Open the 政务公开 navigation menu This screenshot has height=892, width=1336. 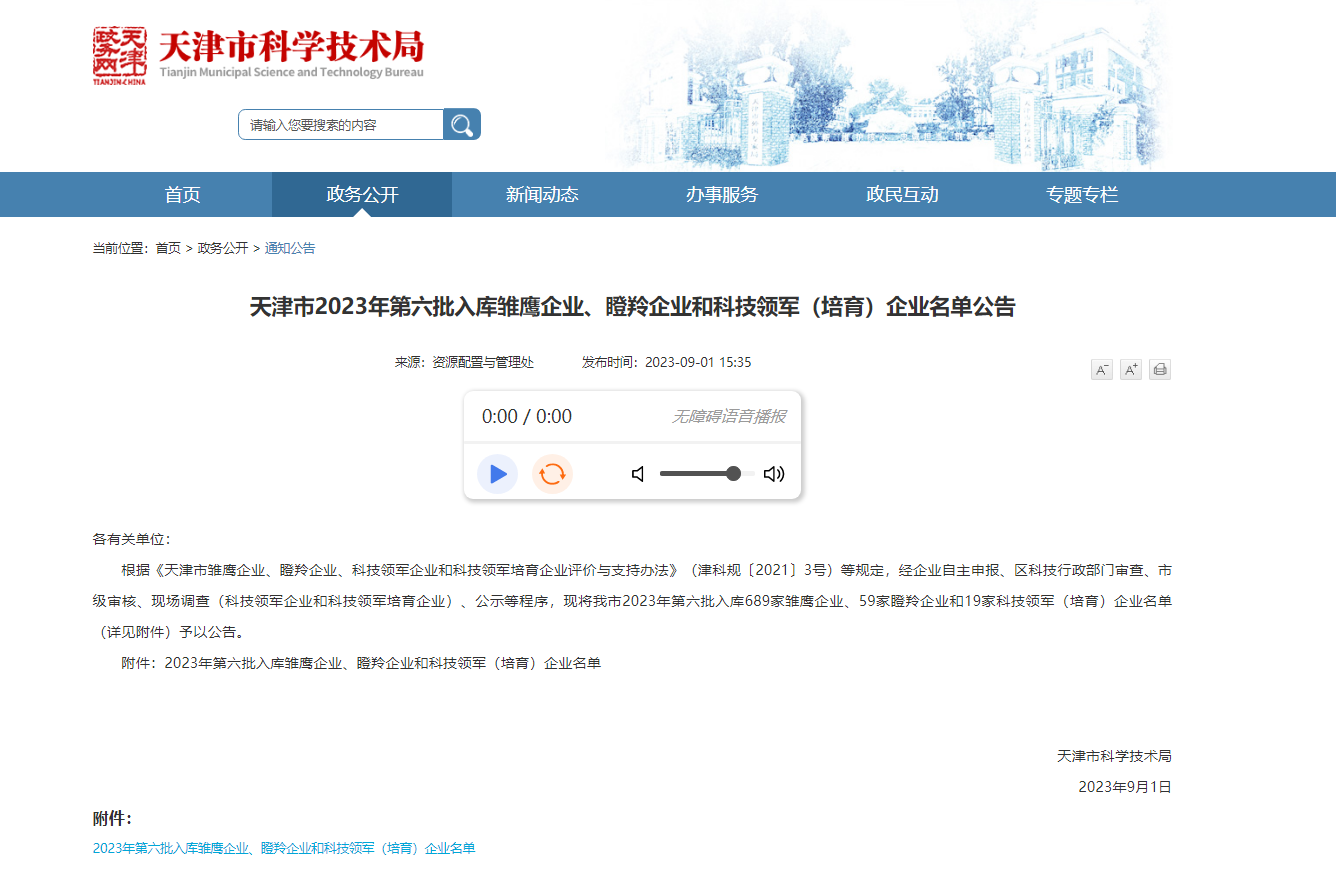click(x=361, y=194)
